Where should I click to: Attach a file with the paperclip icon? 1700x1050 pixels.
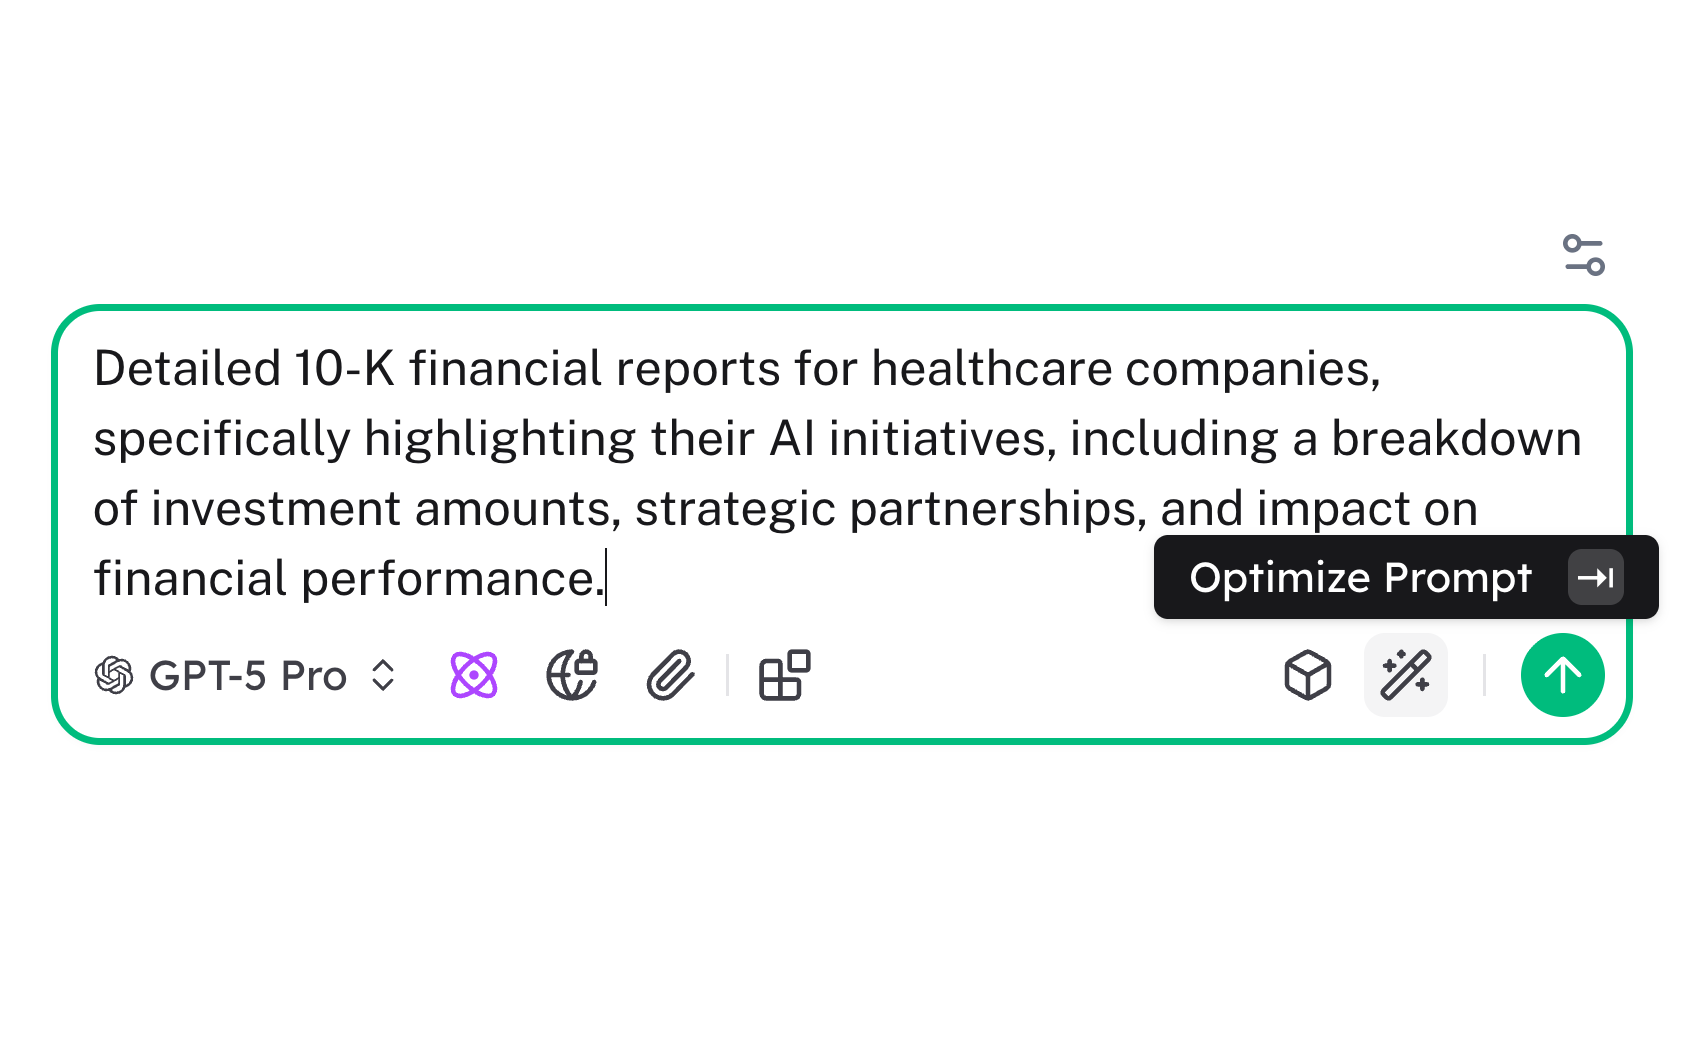tap(670, 675)
